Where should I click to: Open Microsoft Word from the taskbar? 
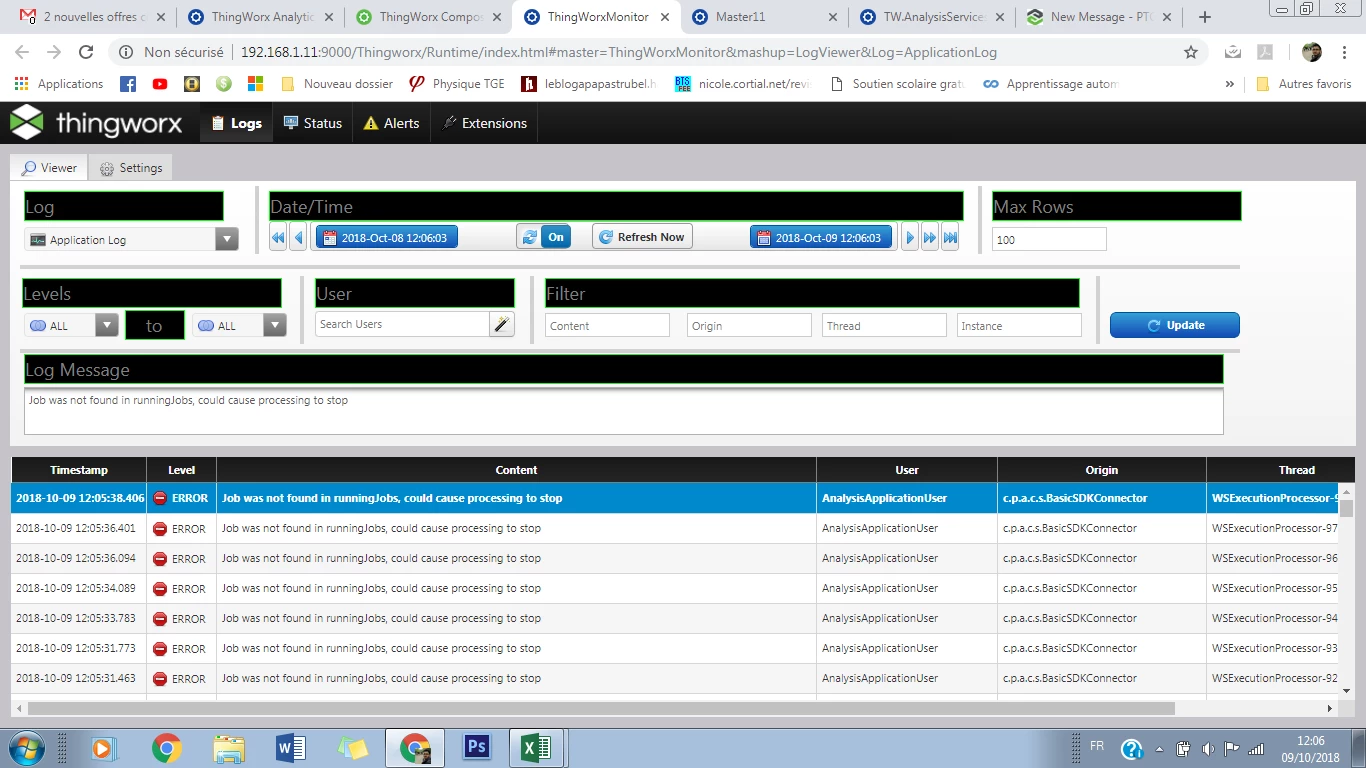(x=291, y=748)
